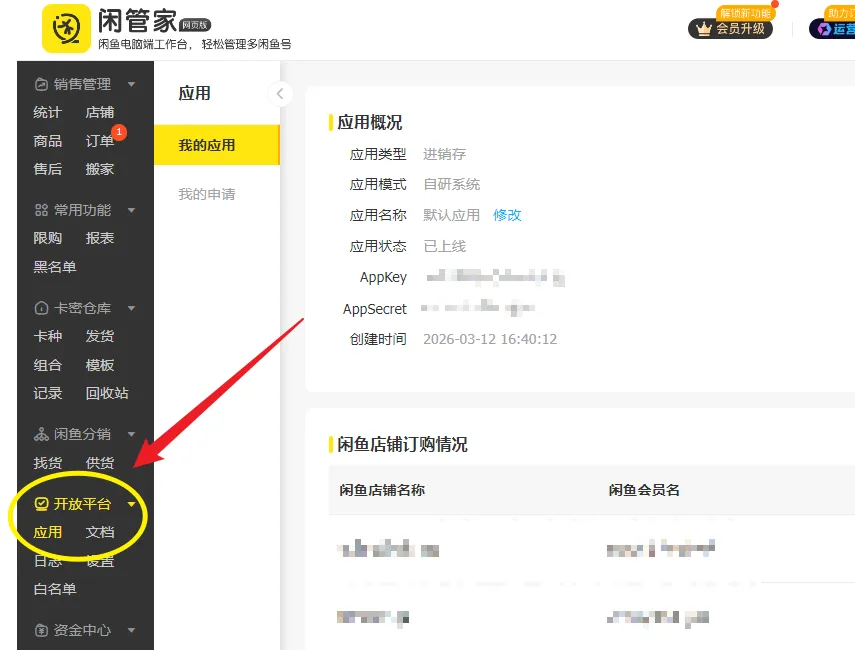Open the 订单 page
Viewport: 855px width, 650px height.
(x=100, y=141)
